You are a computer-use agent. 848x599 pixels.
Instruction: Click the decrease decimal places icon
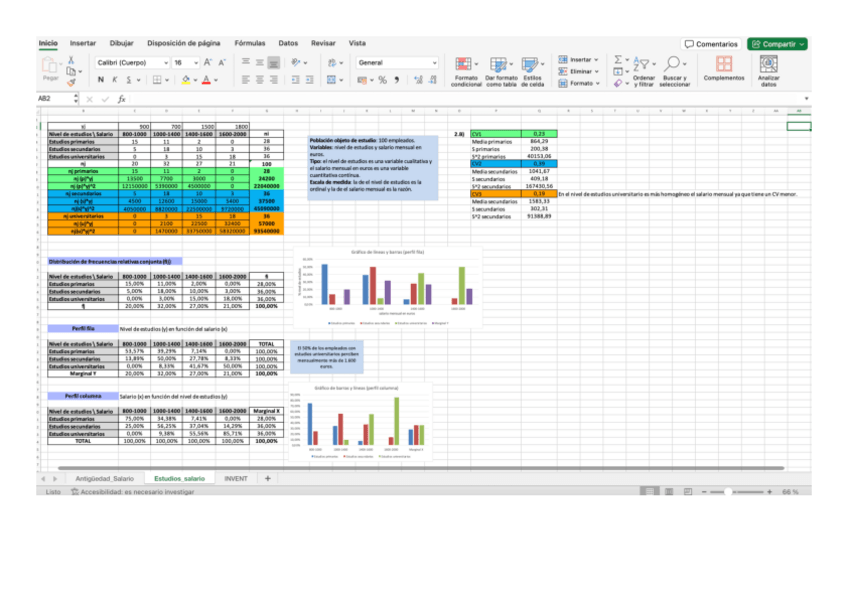point(433,80)
